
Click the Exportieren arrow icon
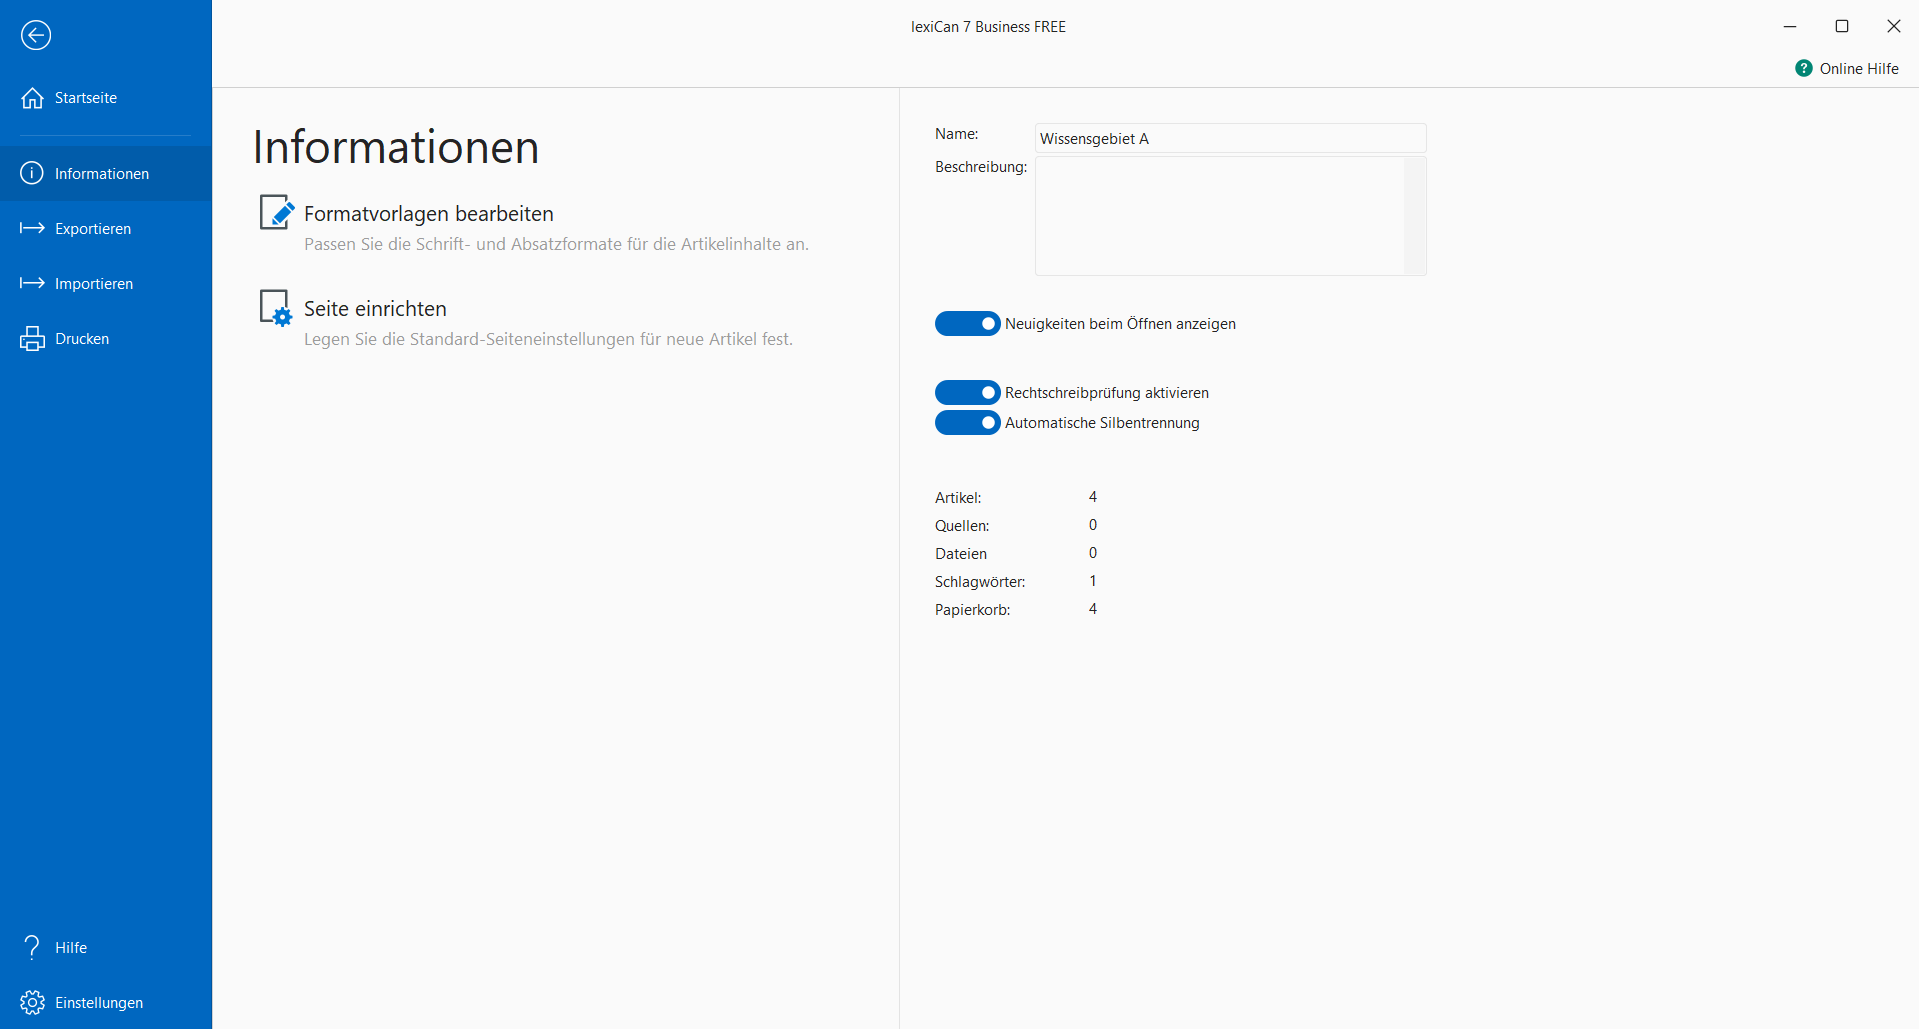coord(32,228)
